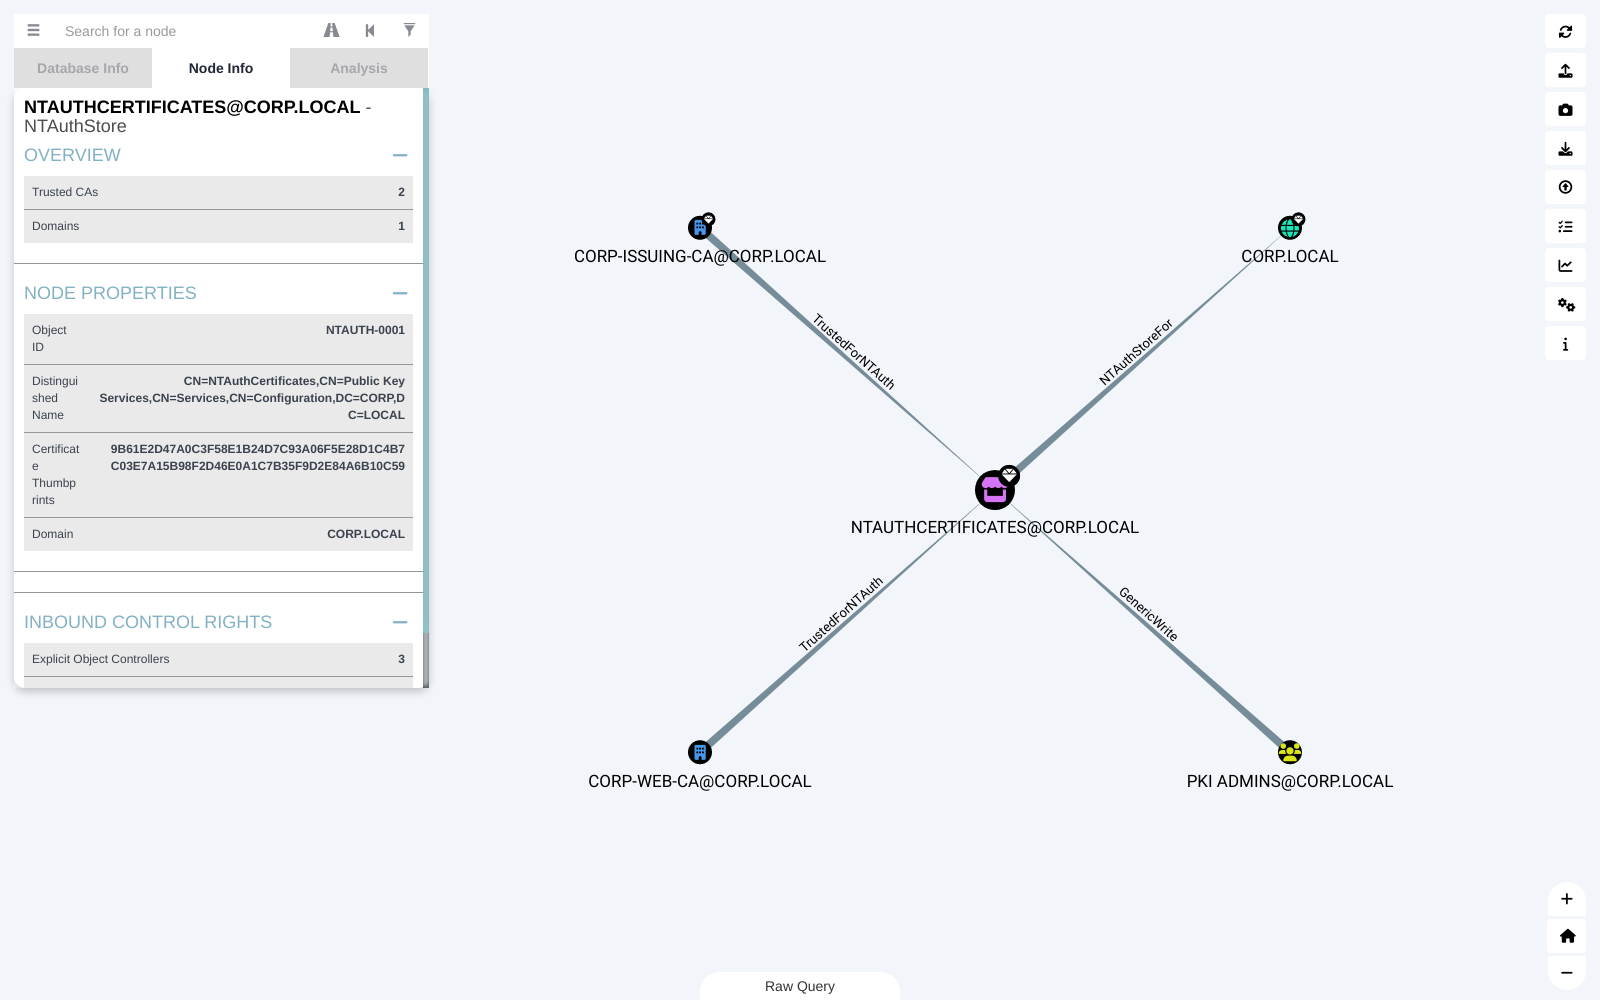Click TrustedForNTAuth label from CORP-WEB-CA
1600x1000 pixels.
coord(841,614)
